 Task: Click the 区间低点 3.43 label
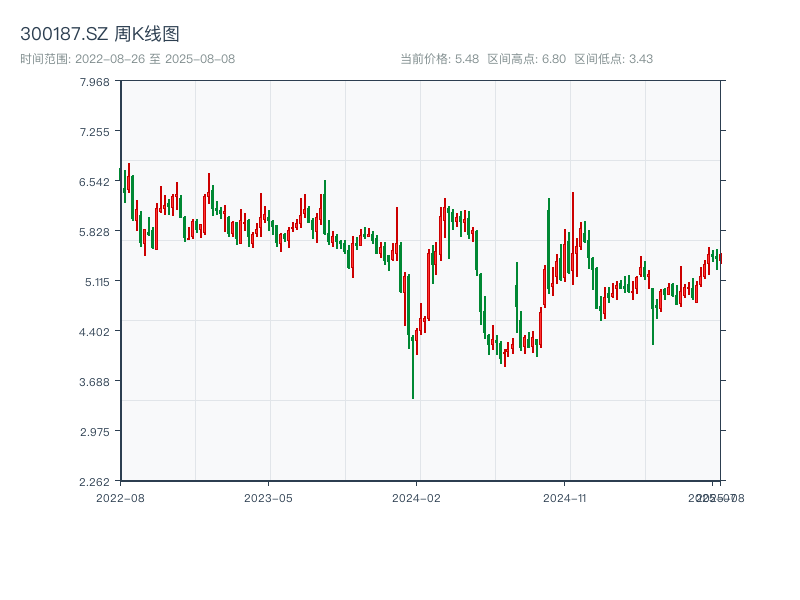[x=613, y=59]
